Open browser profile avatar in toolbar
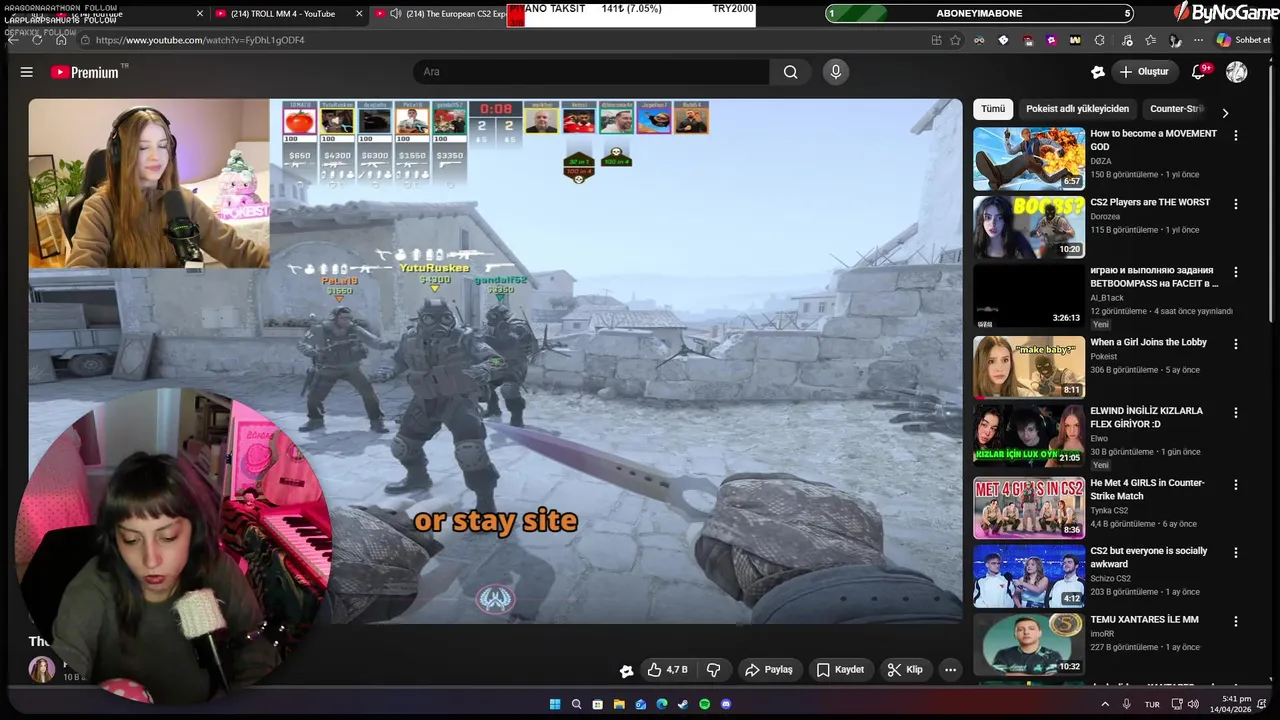 1175,40
